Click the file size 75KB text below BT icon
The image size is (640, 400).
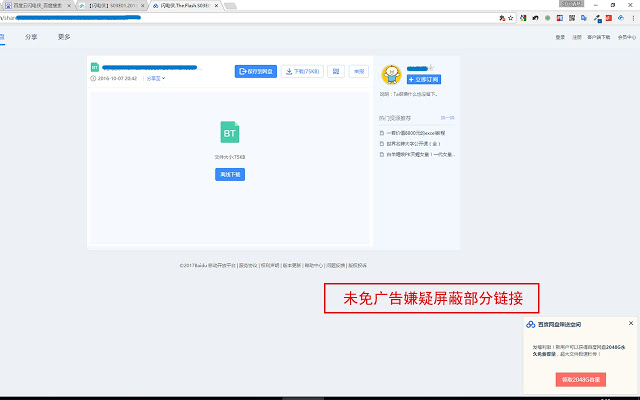click(x=230, y=157)
